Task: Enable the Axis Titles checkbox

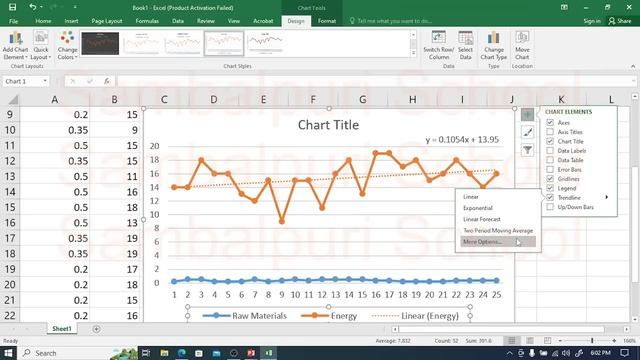Action: [550, 132]
